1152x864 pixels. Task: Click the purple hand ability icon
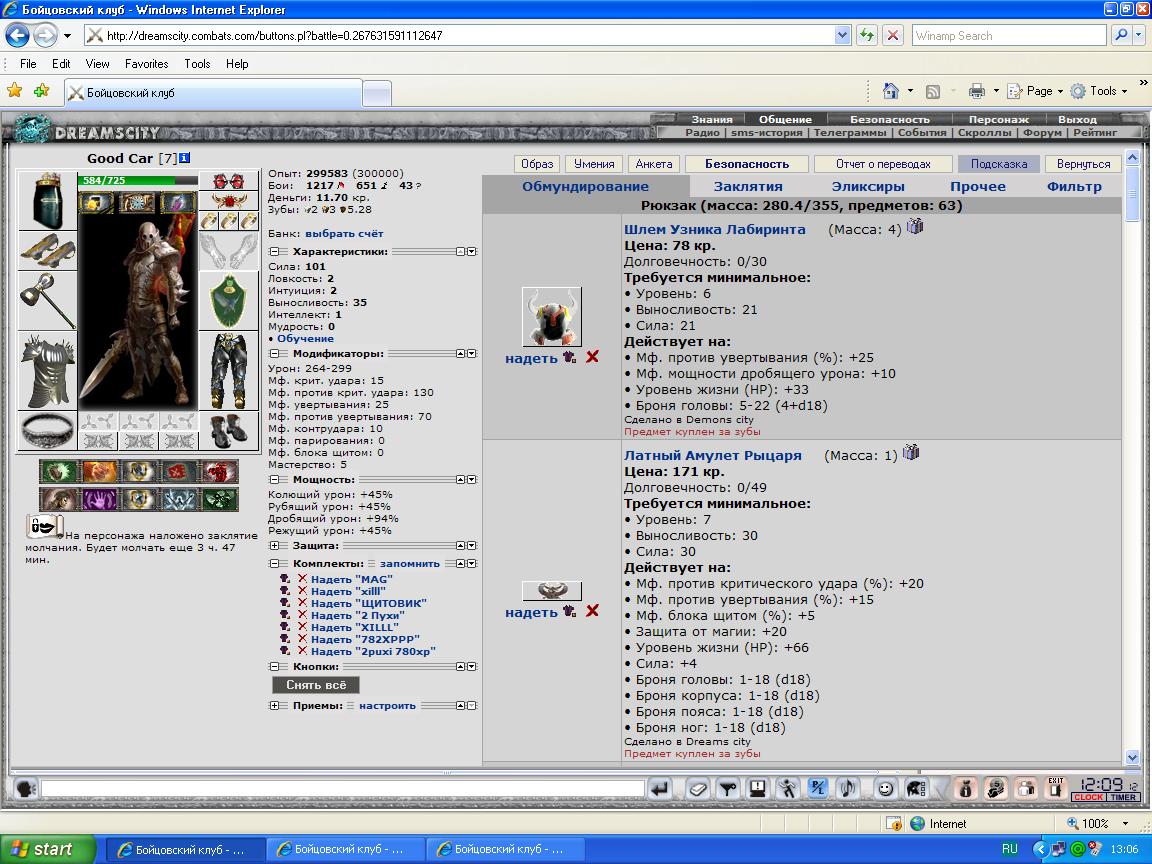[x=98, y=500]
